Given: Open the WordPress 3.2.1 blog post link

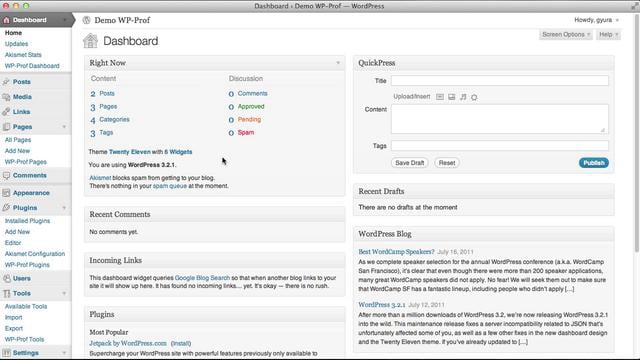Looking at the screenshot, I should pos(382,305).
